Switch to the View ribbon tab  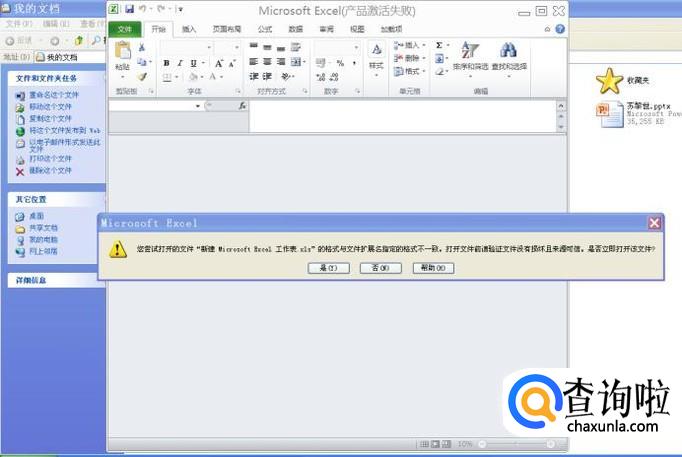[x=357, y=29]
